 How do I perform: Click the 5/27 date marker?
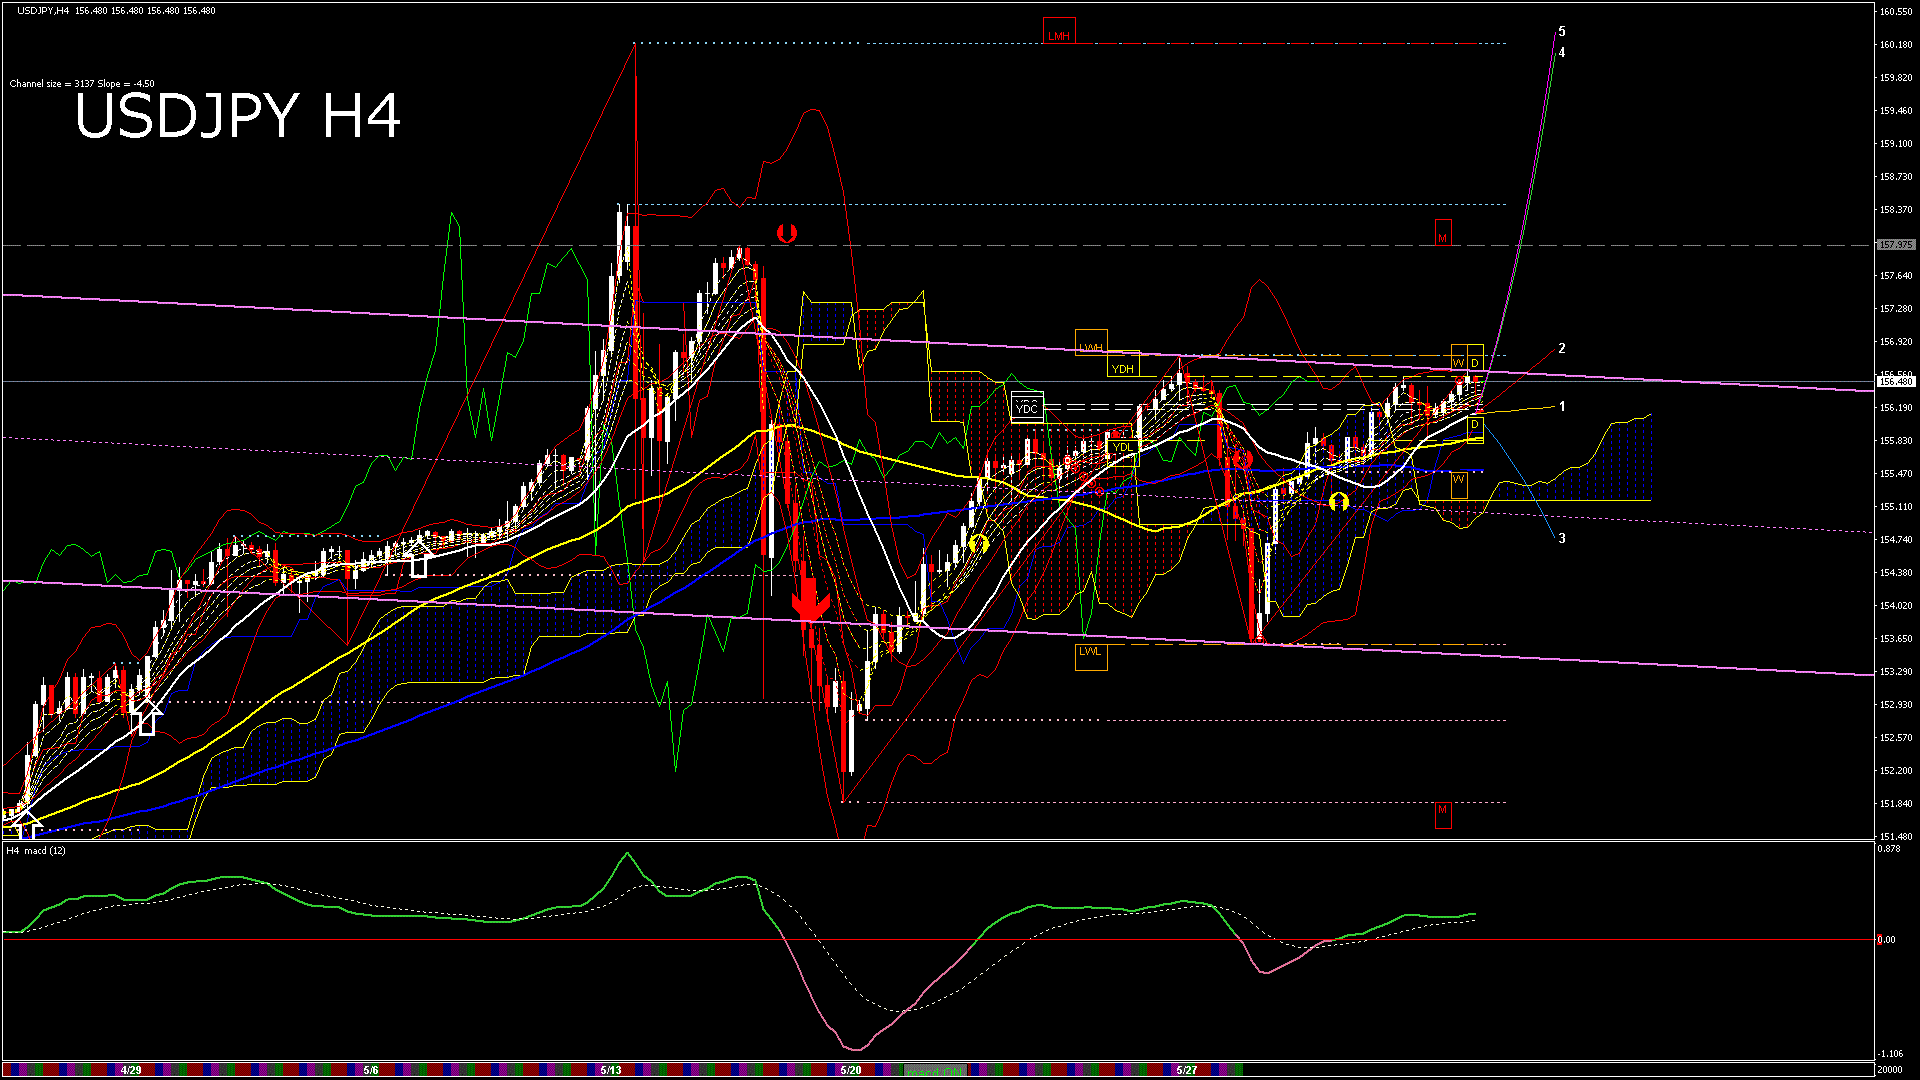(1187, 1070)
